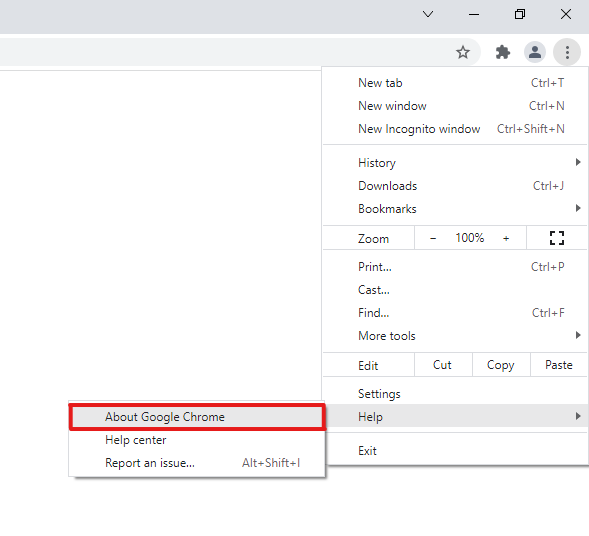Open Settings from the menu
The height and width of the screenshot is (536, 589).
455,394
